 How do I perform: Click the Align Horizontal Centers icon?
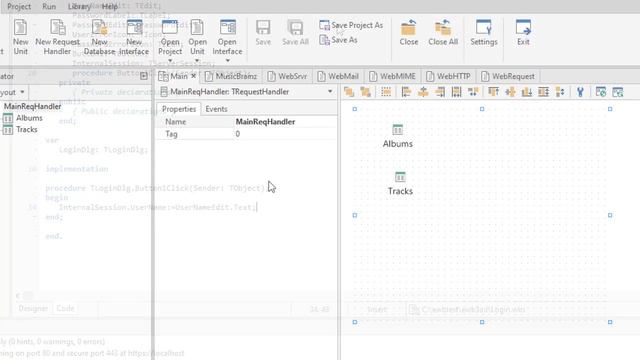click(x=423, y=92)
